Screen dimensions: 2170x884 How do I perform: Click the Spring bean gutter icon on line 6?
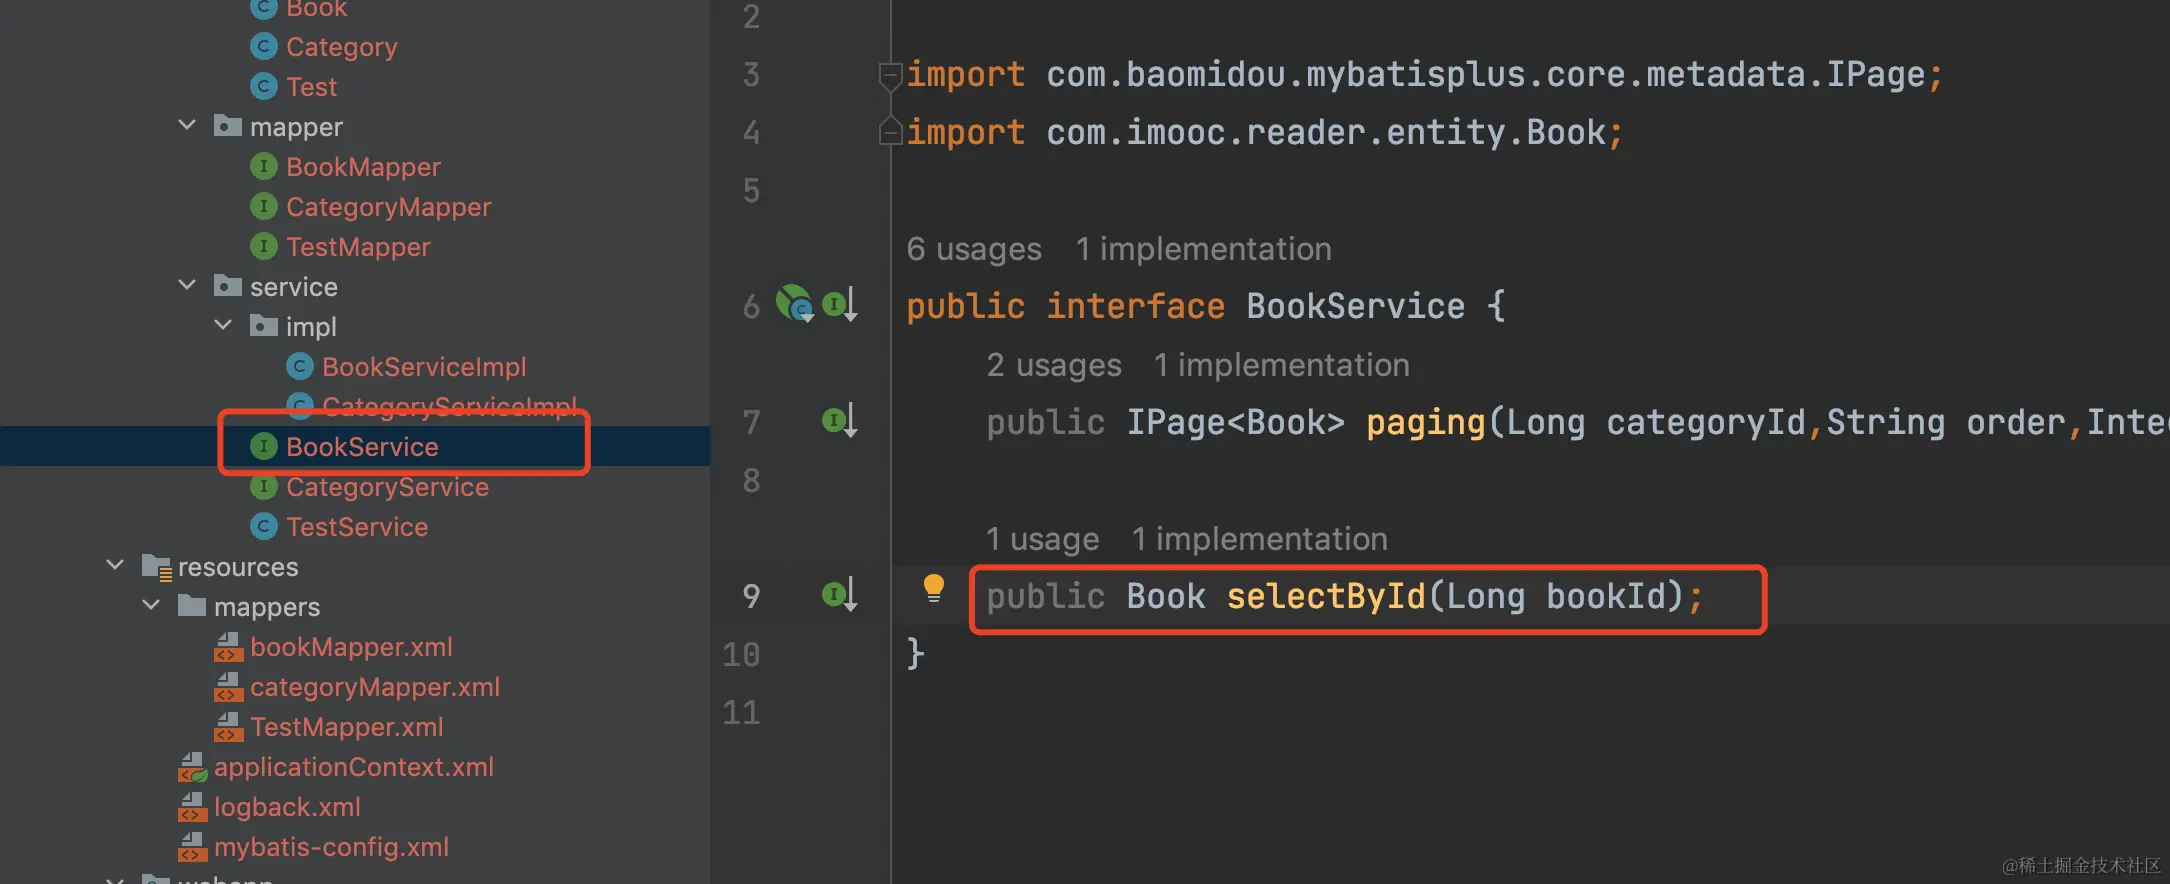[795, 303]
